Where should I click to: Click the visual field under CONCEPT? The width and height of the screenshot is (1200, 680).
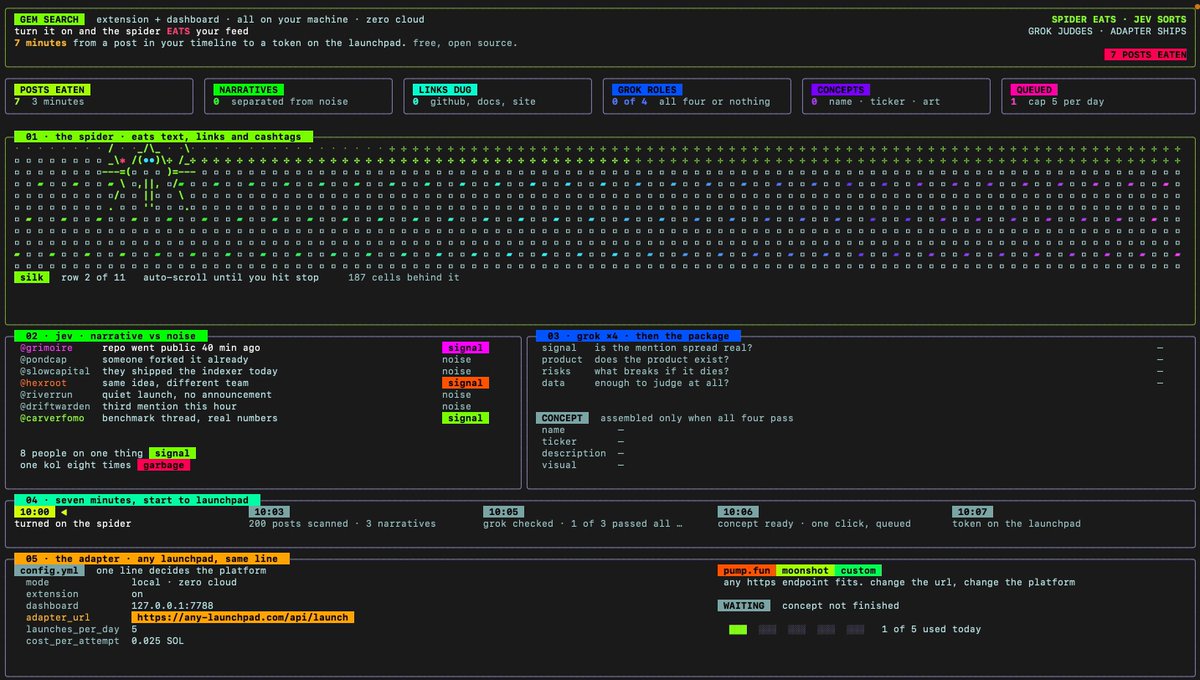point(583,465)
